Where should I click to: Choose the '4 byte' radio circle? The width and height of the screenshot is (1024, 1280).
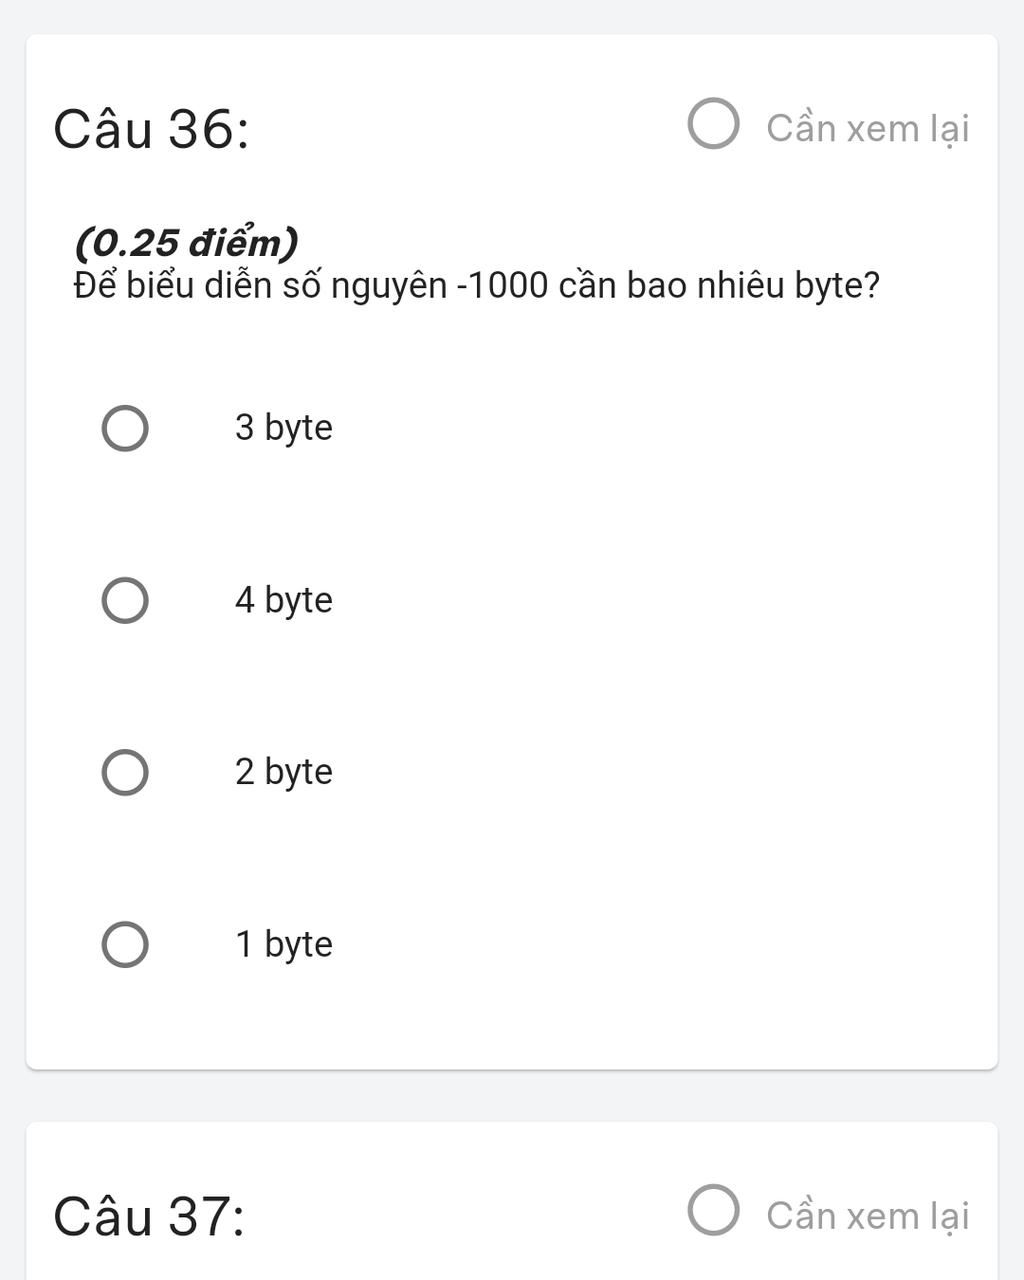point(125,601)
